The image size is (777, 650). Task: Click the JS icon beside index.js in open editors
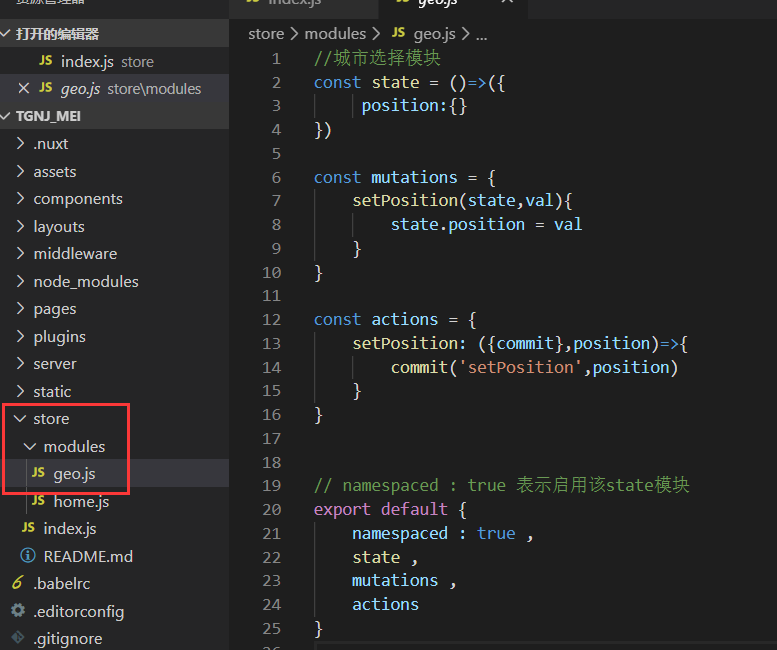(45, 61)
